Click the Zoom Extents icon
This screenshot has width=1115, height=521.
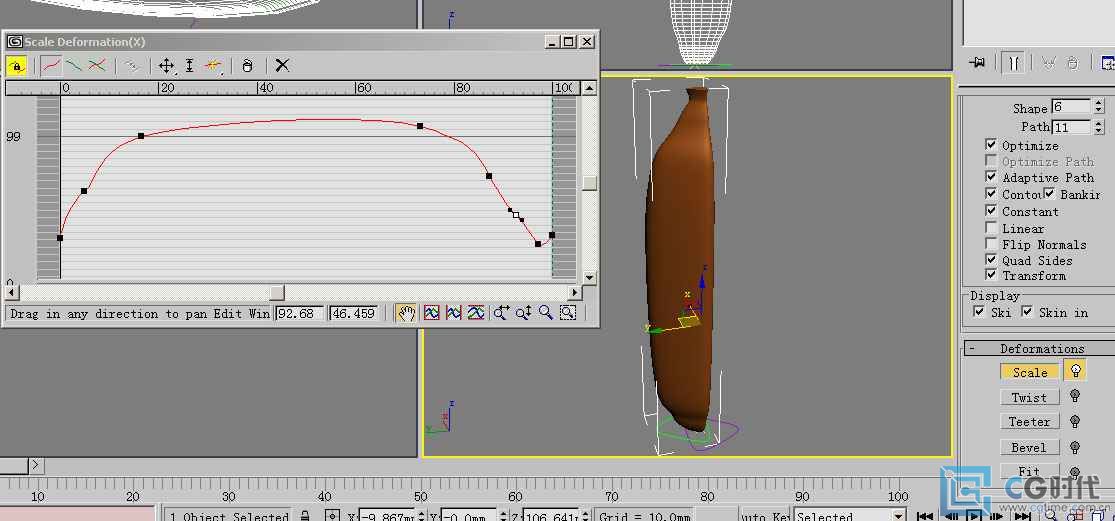point(432,313)
